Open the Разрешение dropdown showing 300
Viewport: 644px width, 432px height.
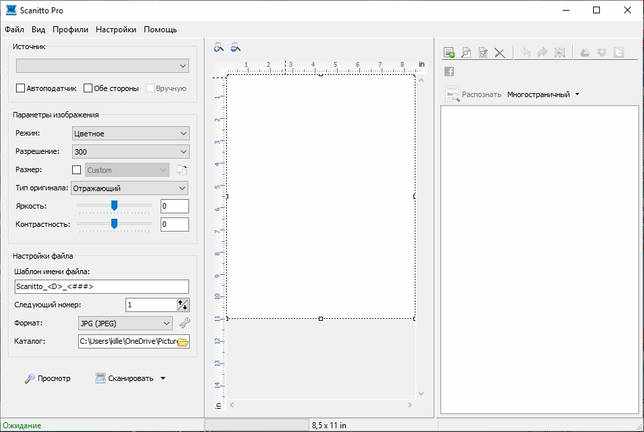(131, 152)
